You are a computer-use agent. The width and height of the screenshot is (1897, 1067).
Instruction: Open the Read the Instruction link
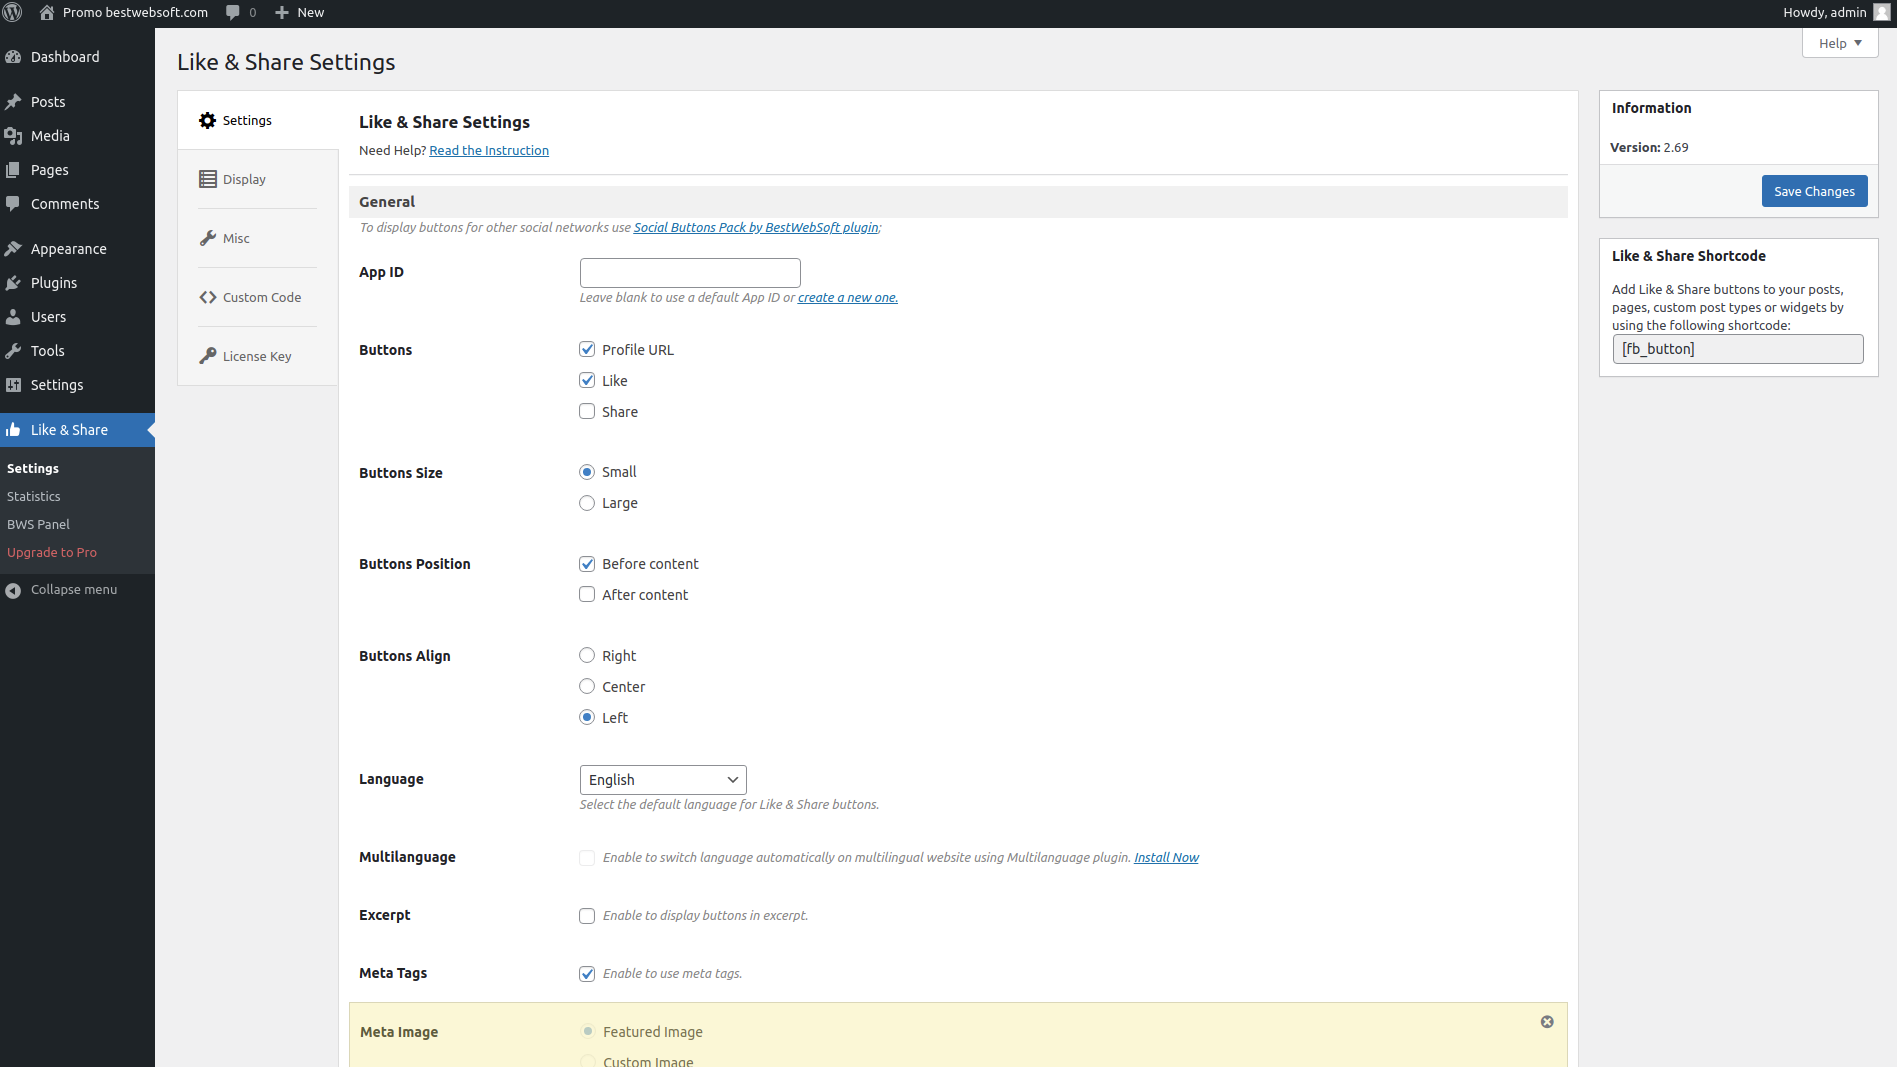pos(489,151)
